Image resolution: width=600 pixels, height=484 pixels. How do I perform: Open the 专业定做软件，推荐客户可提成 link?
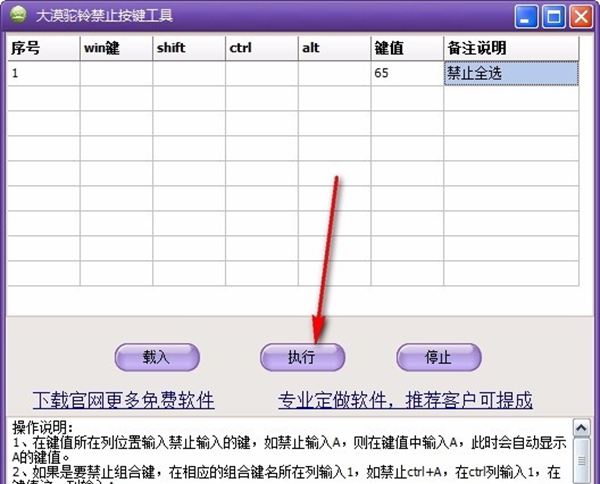(405, 400)
